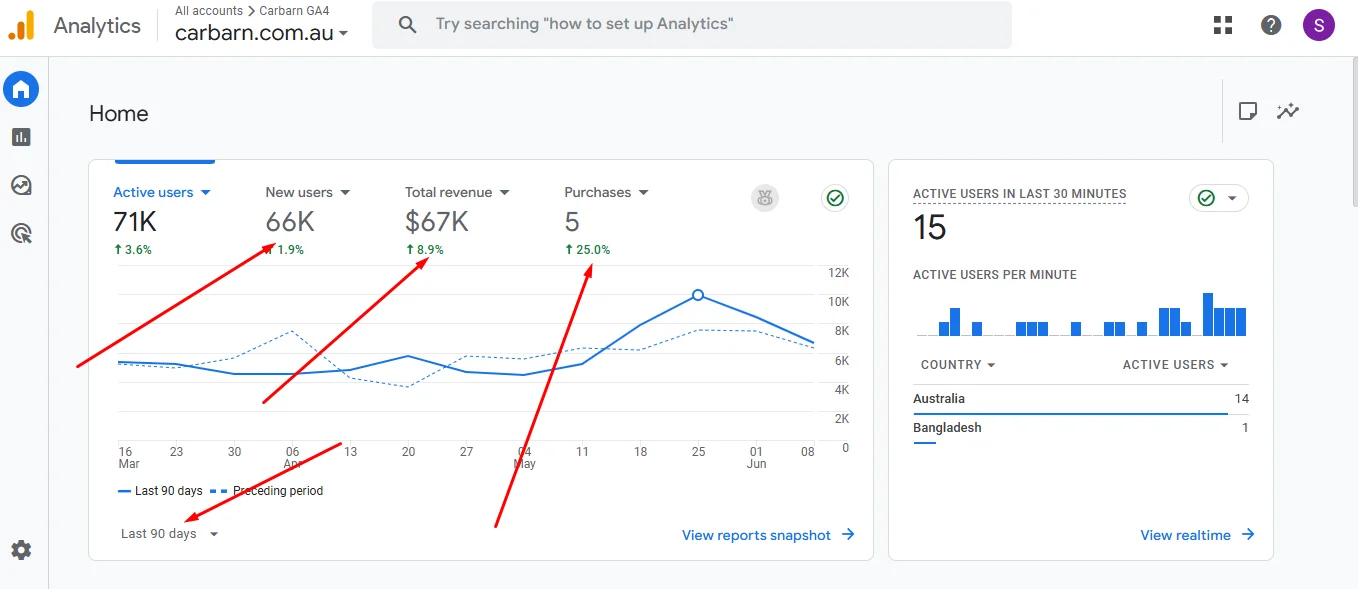Click the Analytics search field

[x=690, y=24]
